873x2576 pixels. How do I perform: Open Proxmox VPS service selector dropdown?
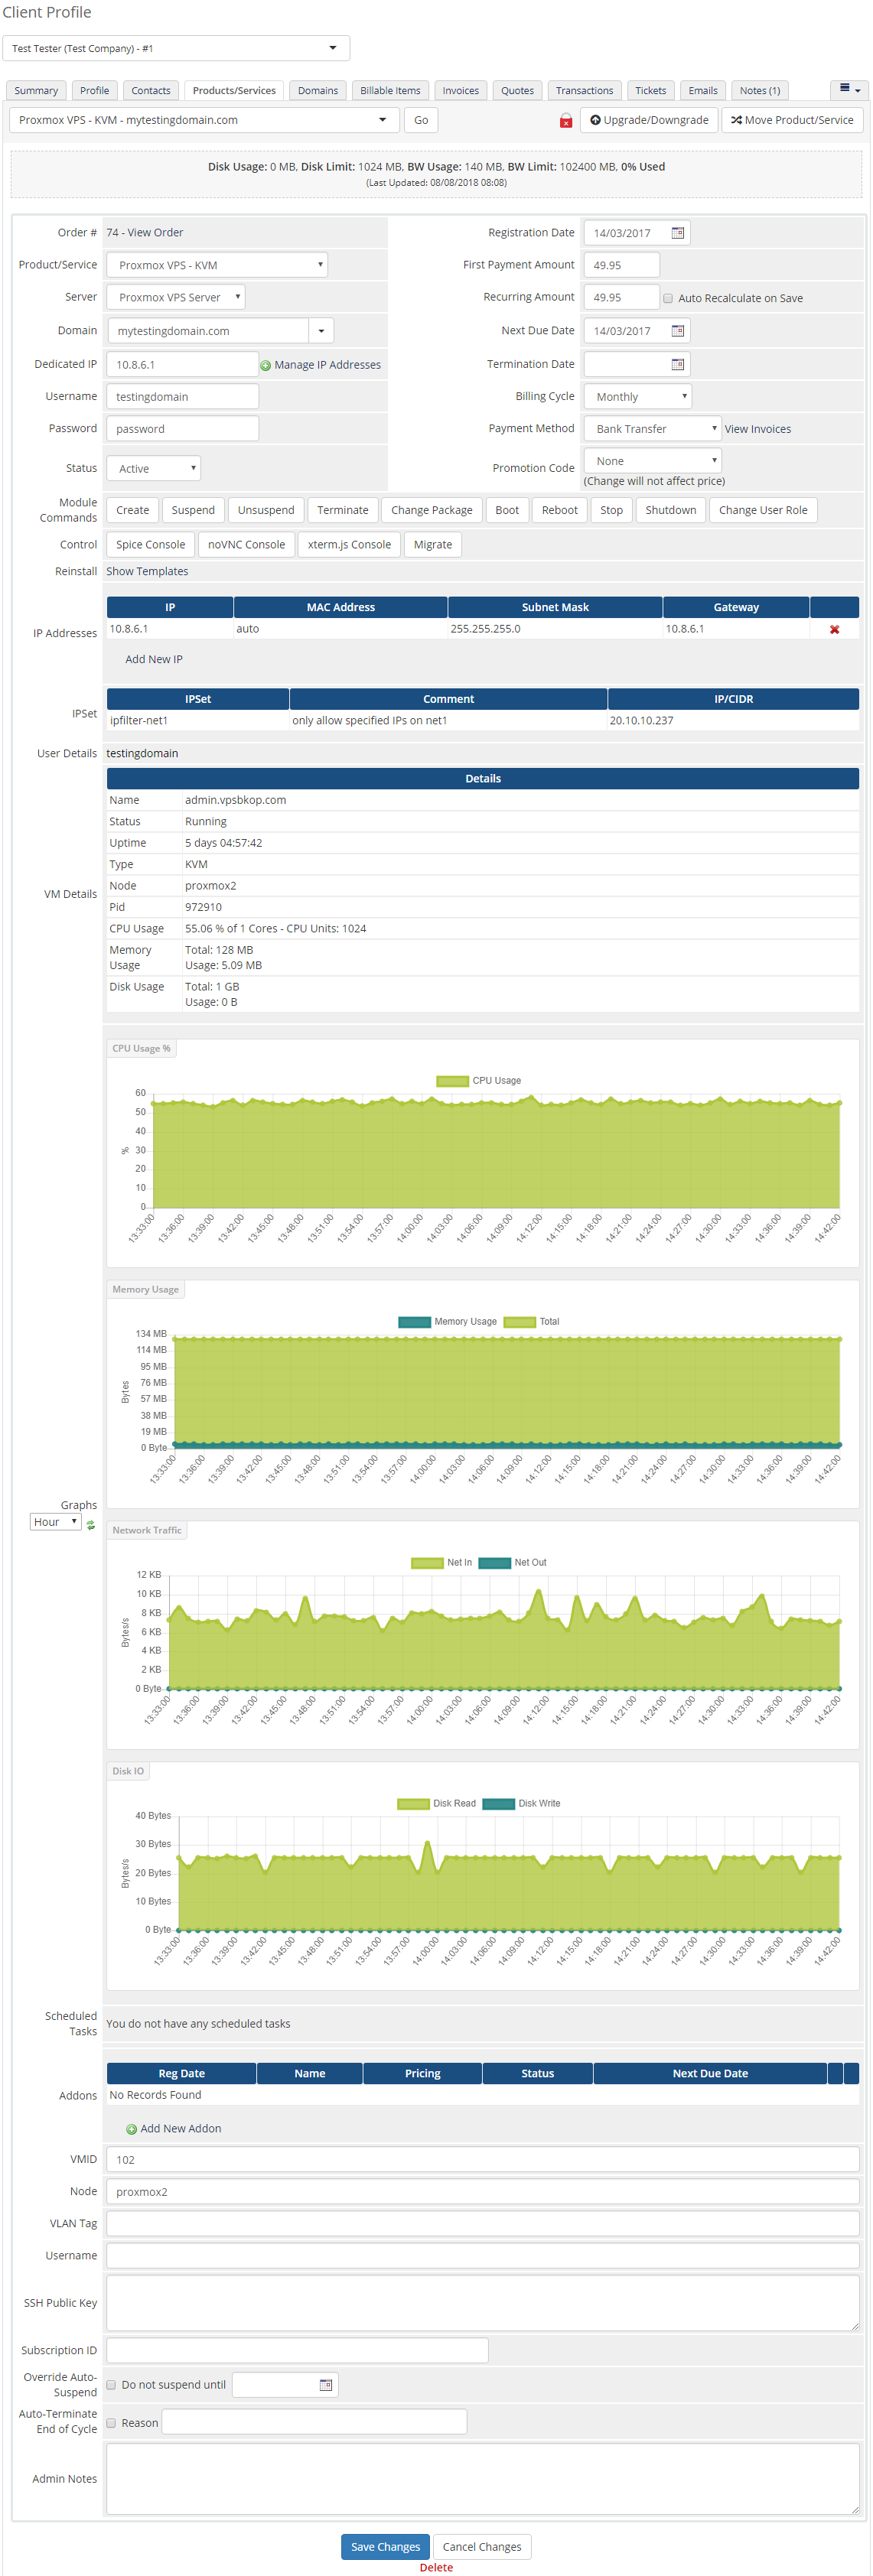[x=204, y=120]
